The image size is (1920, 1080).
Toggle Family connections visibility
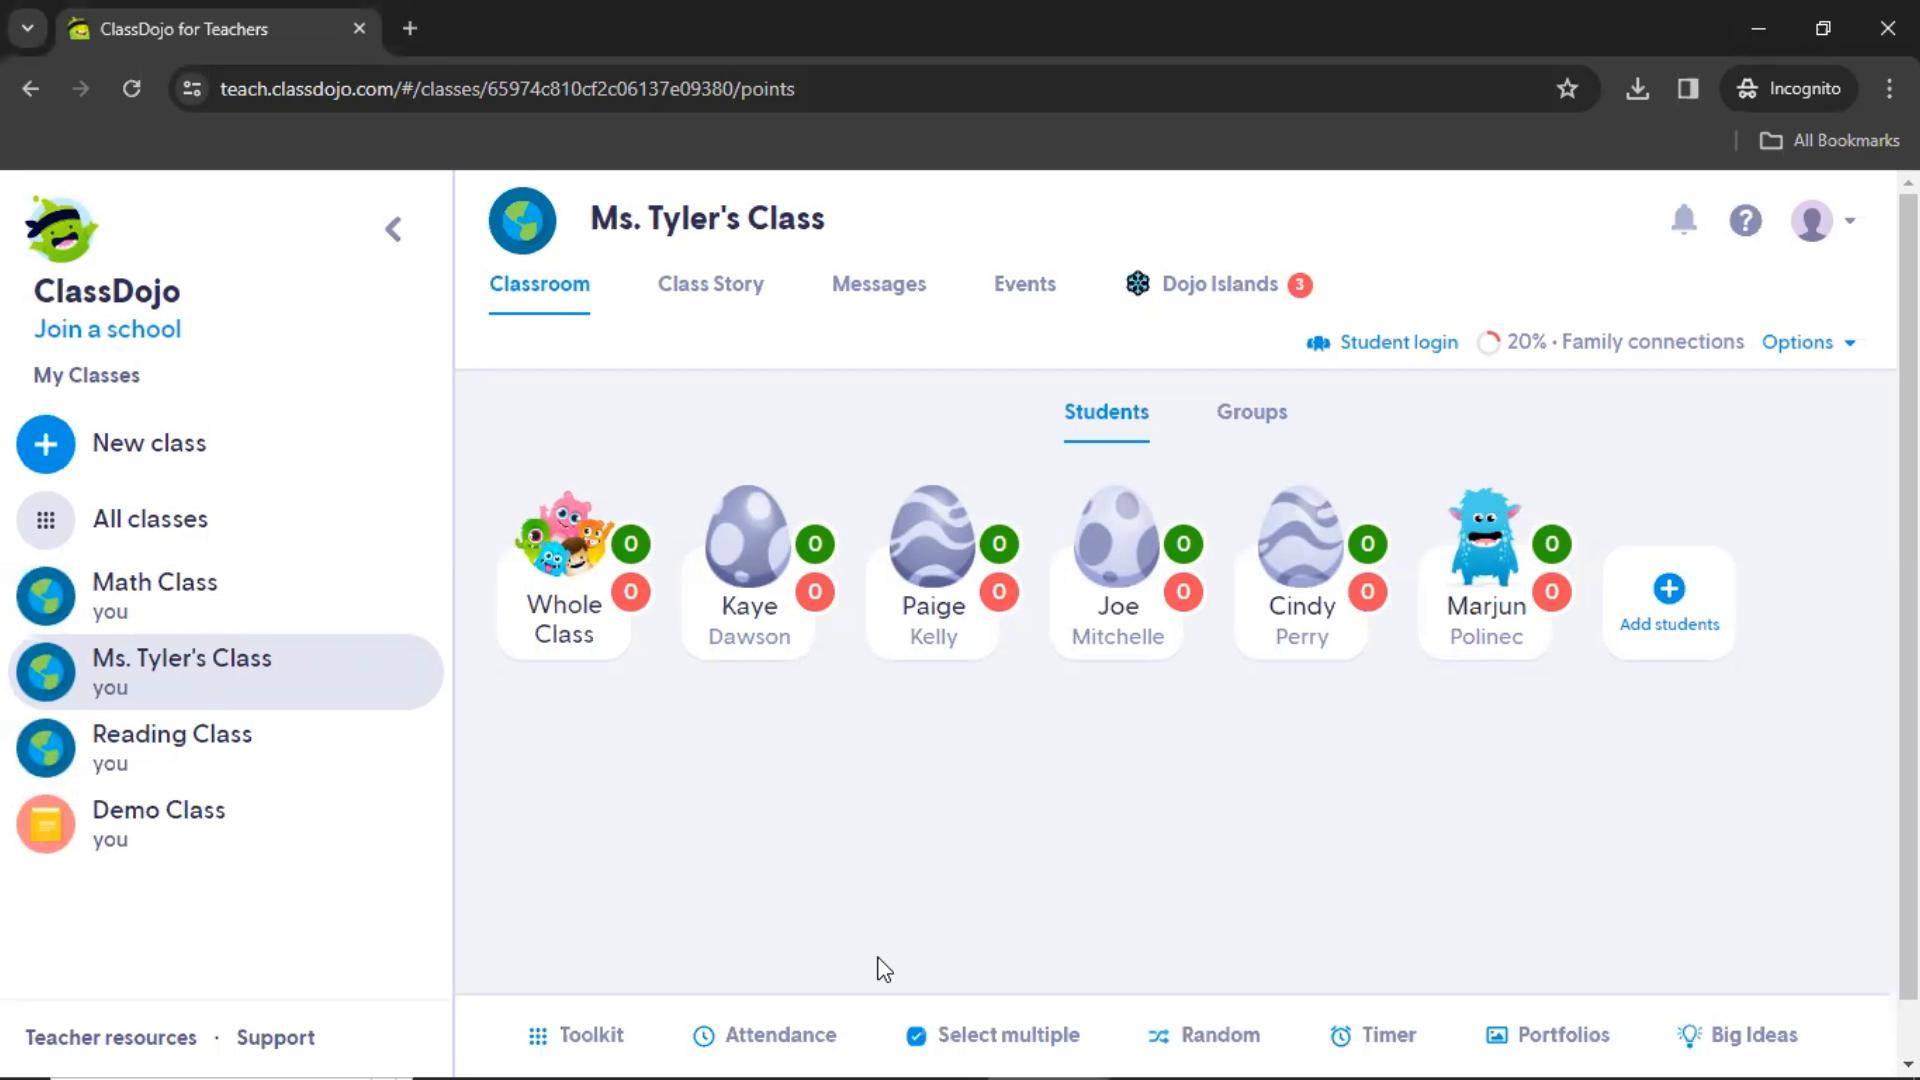tap(1611, 342)
